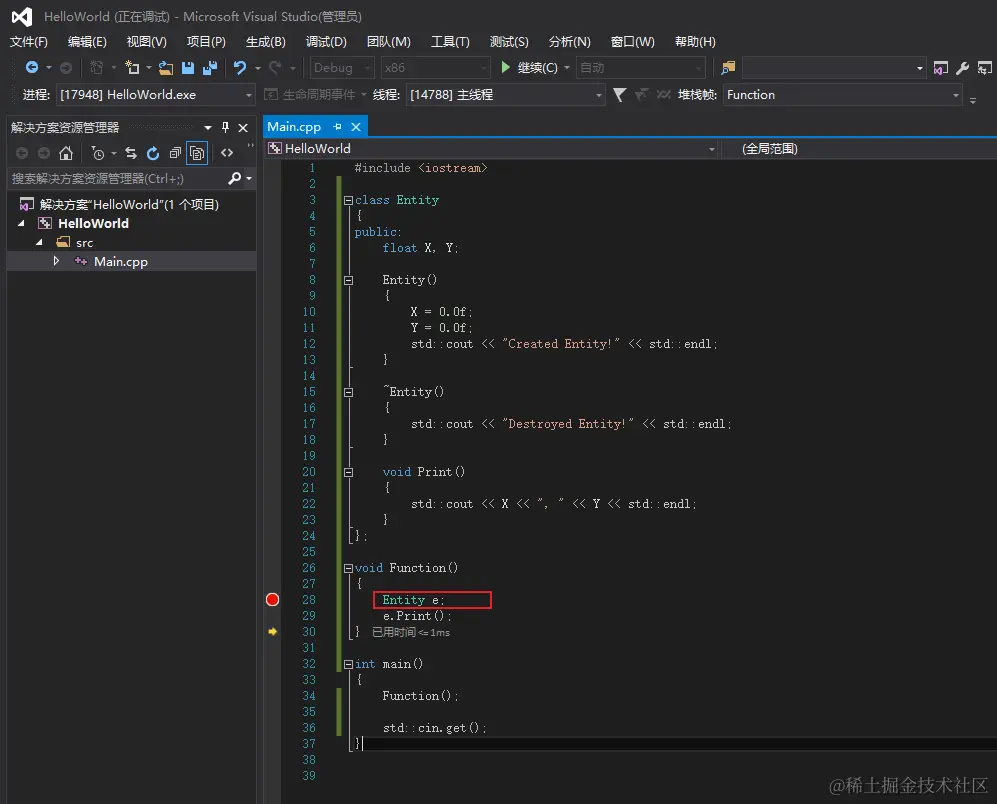The width and height of the screenshot is (997, 804).
Task: Open the Solution Explorer window options arrow
Action: (207, 127)
